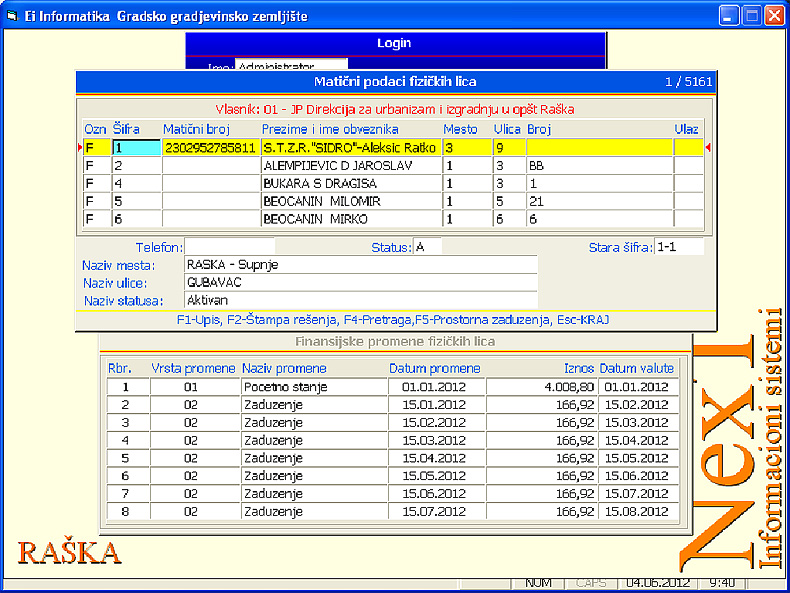Click the Matični broj column header
The width and height of the screenshot is (790, 593).
click(197, 129)
